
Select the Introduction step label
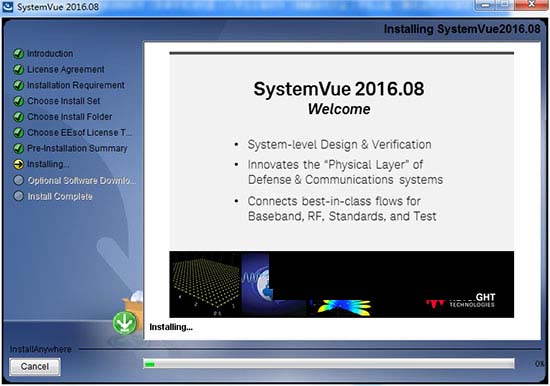point(50,54)
